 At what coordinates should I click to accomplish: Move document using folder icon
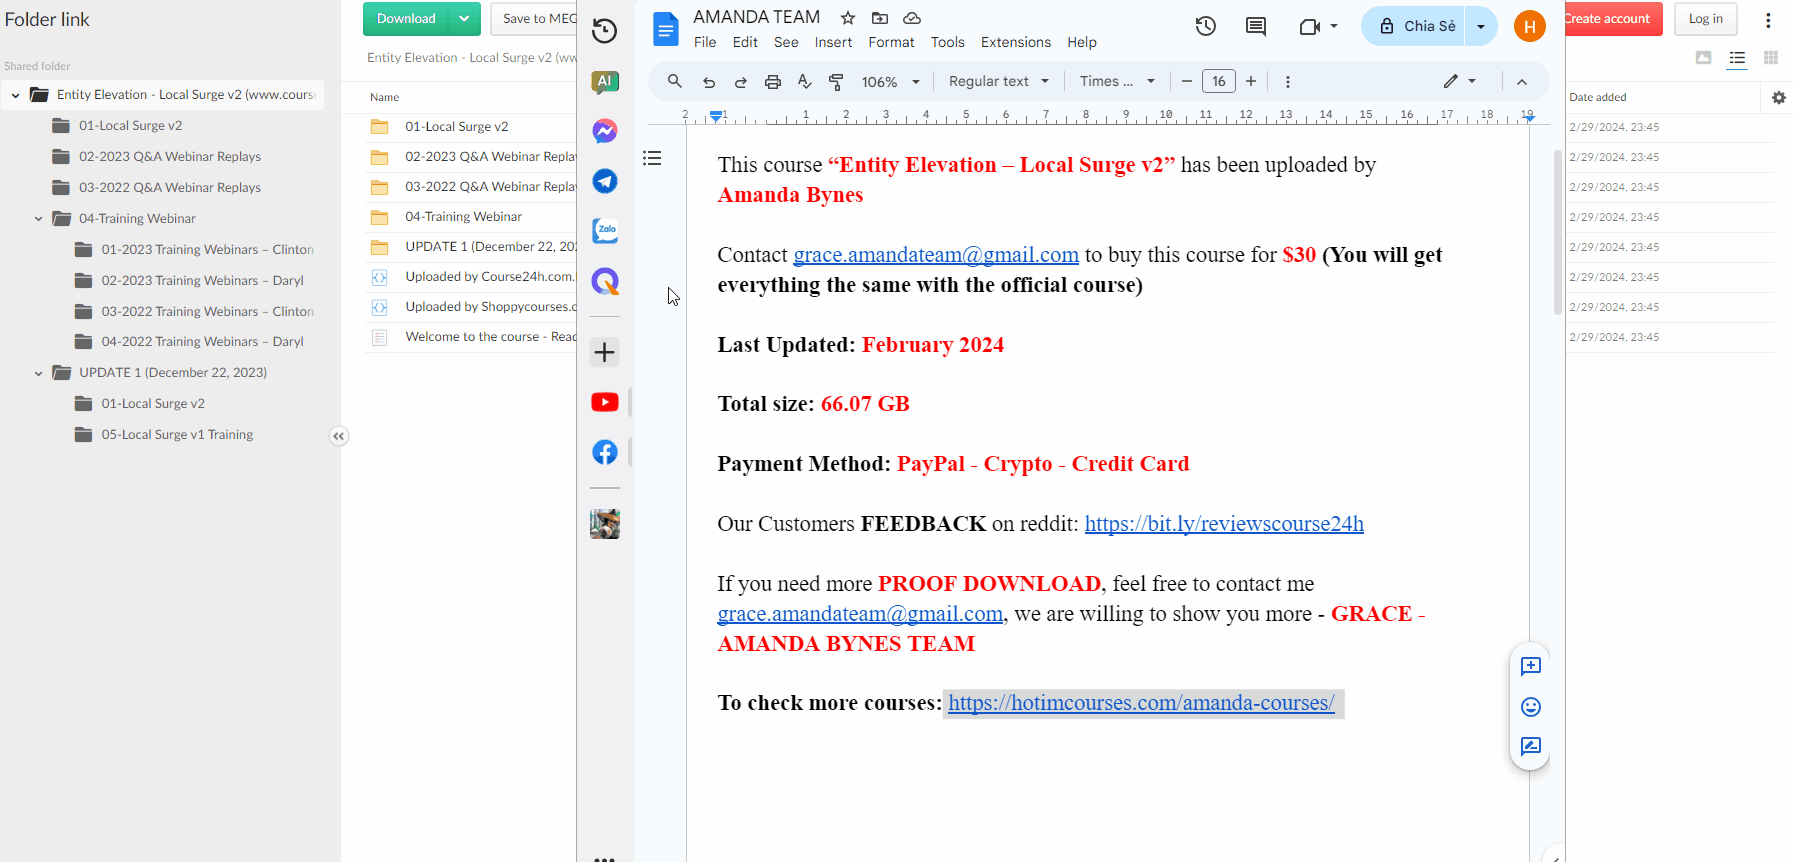click(880, 18)
